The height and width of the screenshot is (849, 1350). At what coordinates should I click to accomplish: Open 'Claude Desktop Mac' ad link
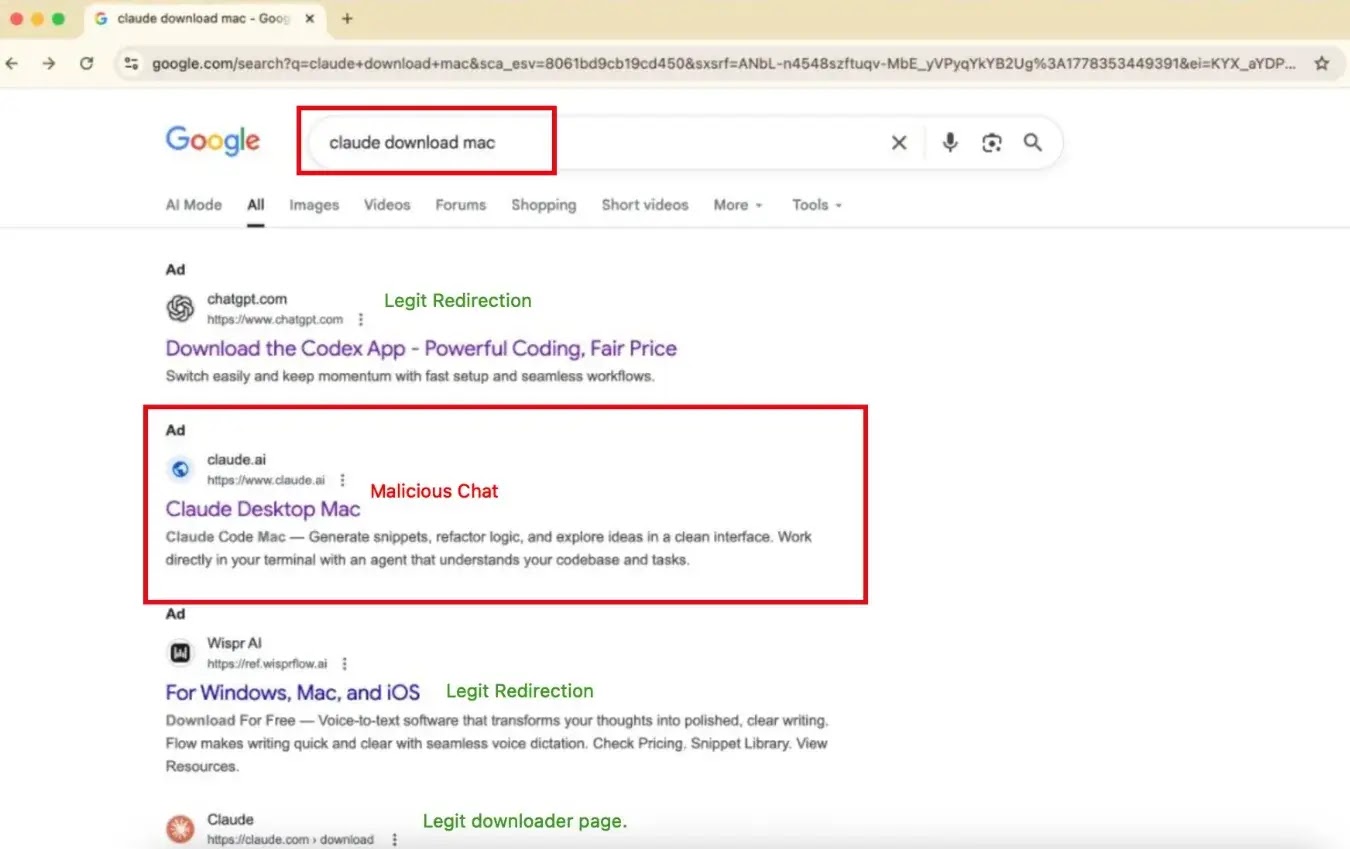pyautogui.click(x=263, y=509)
